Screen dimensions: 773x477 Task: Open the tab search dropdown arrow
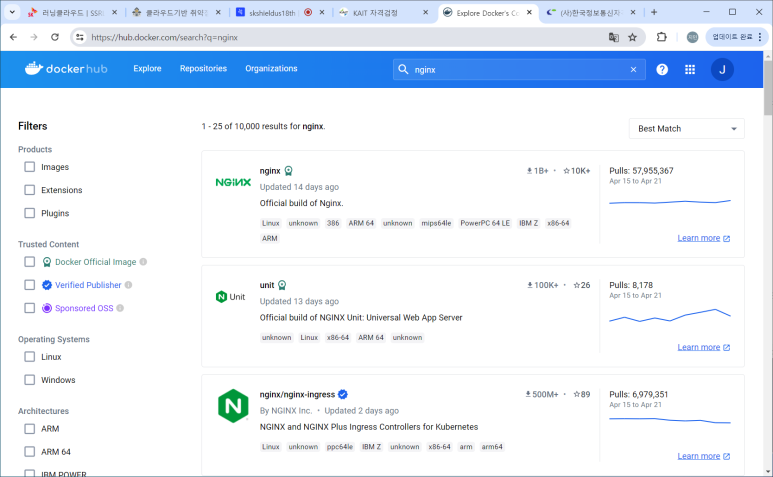click(12, 12)
